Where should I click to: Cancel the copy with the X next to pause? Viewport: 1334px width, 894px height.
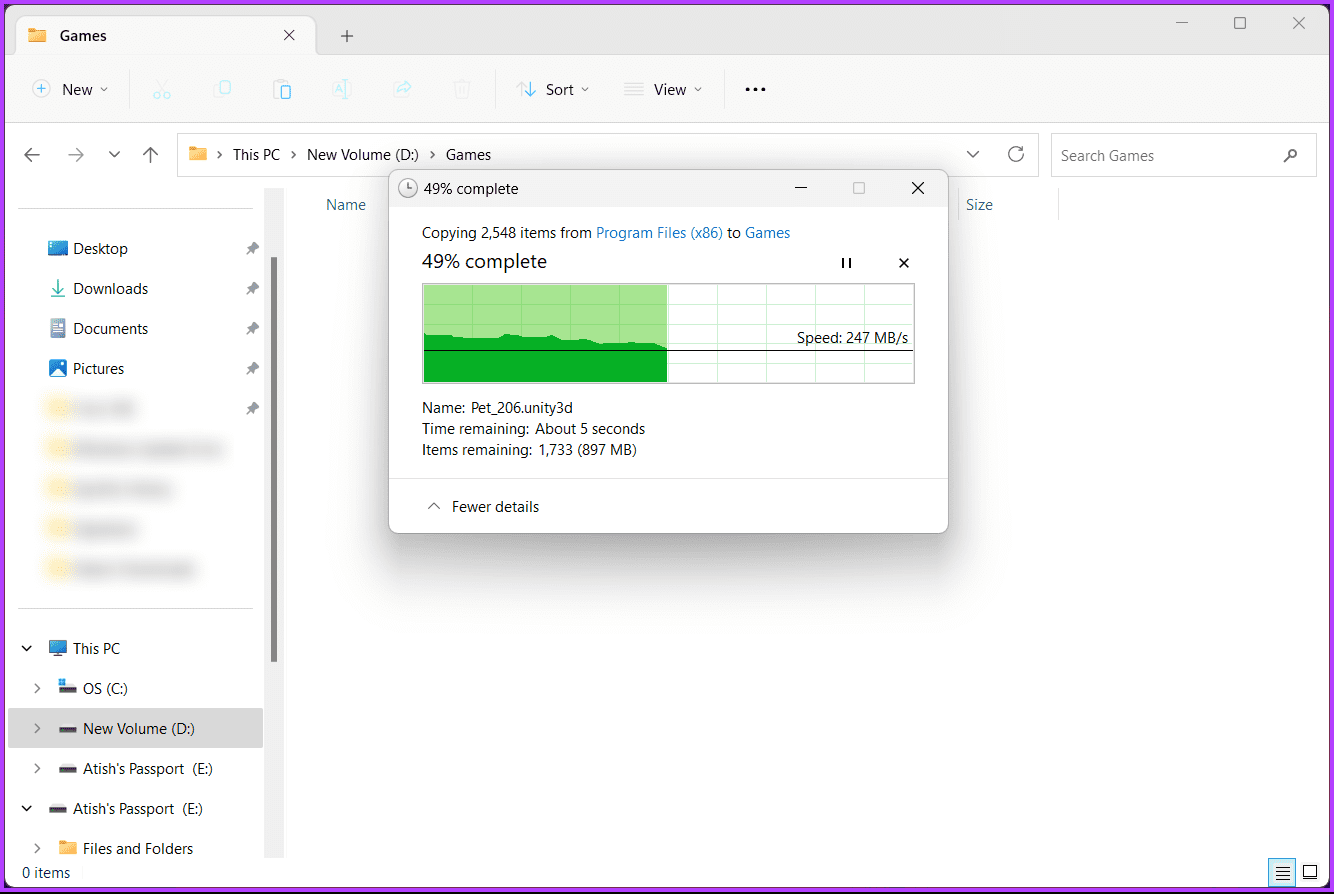(x=904, y=263)
